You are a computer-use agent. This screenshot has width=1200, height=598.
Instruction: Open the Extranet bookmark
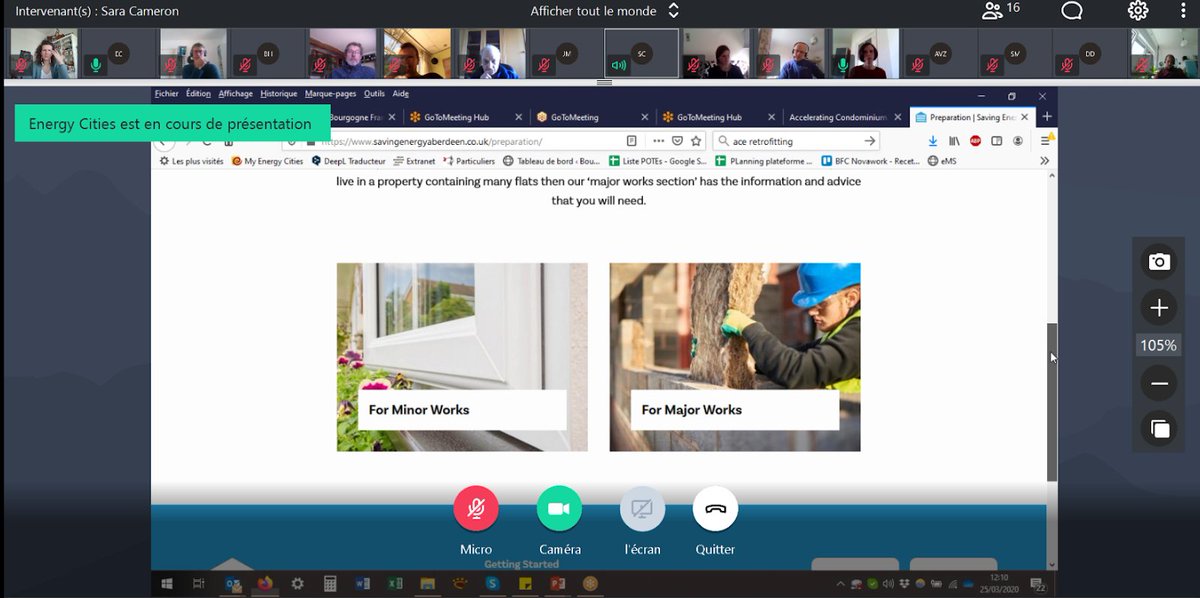(x=414, y=161)
